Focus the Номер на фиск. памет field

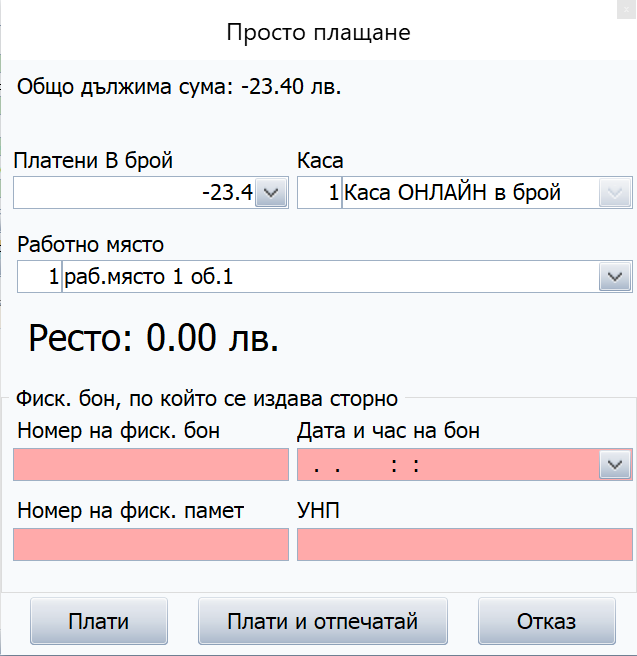151,544
